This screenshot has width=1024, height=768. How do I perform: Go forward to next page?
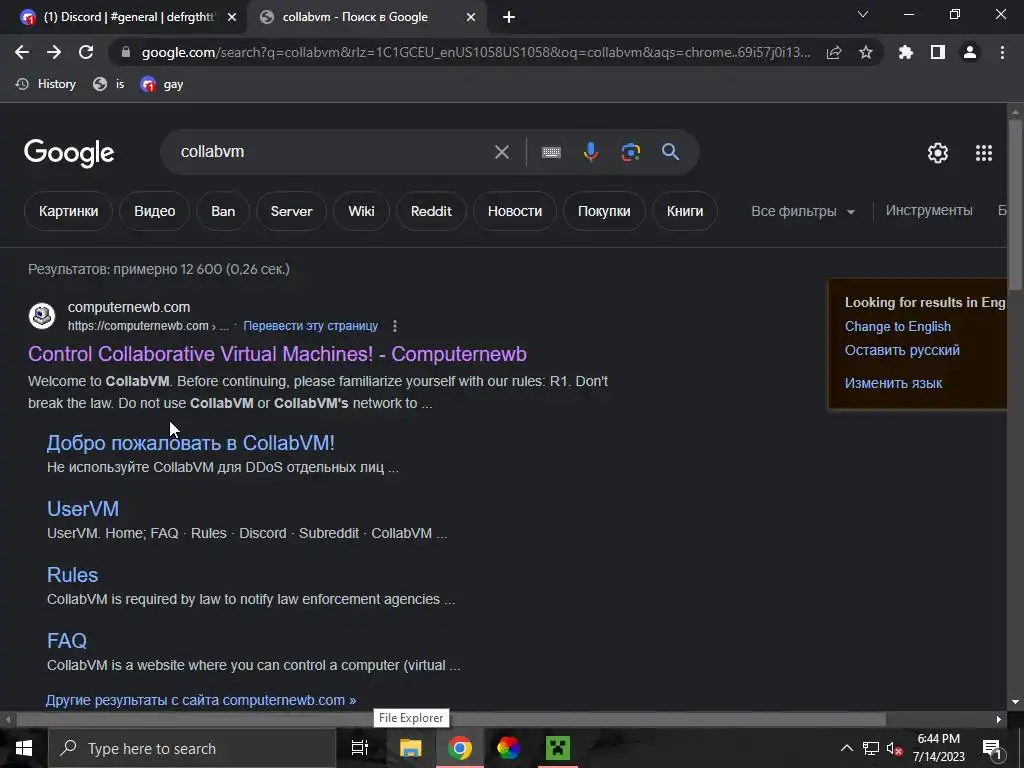(x=54, y=52)
